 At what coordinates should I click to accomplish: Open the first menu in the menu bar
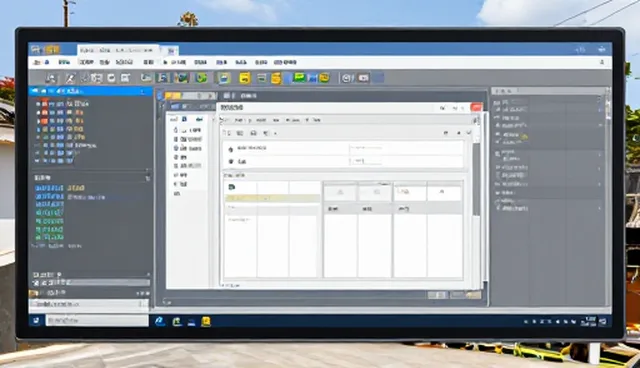41,62
